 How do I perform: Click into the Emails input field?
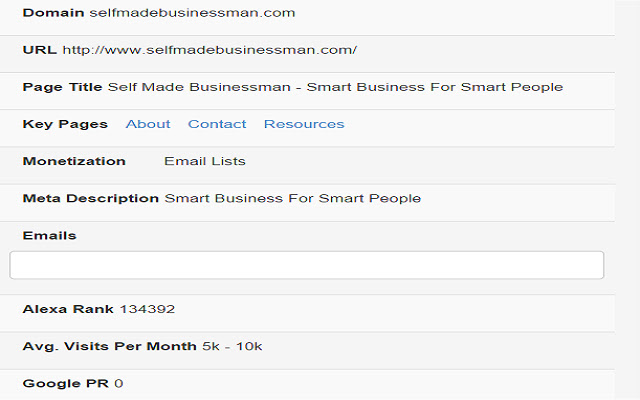306,265
